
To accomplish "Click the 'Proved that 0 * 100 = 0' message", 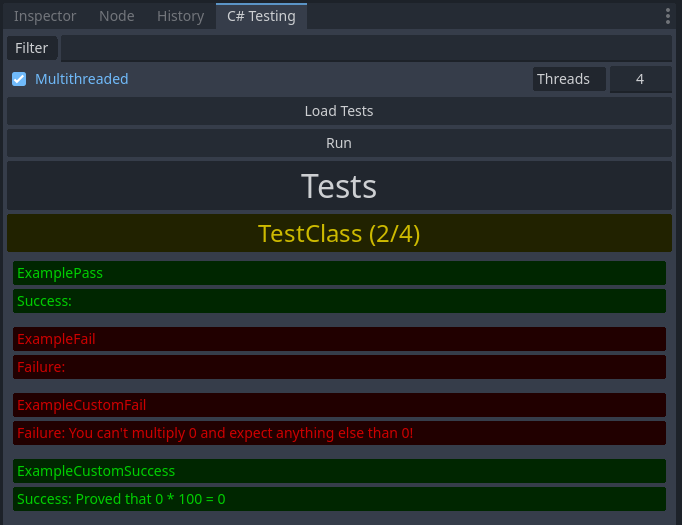I will pyautogui.click(x=339, y=499).
